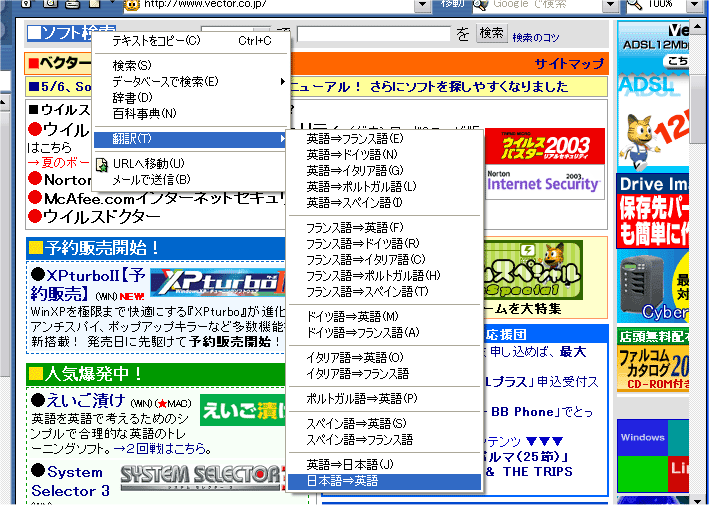Click the zoom magnifier icon
The image size is (709, 505).
(x=635, y=4)
